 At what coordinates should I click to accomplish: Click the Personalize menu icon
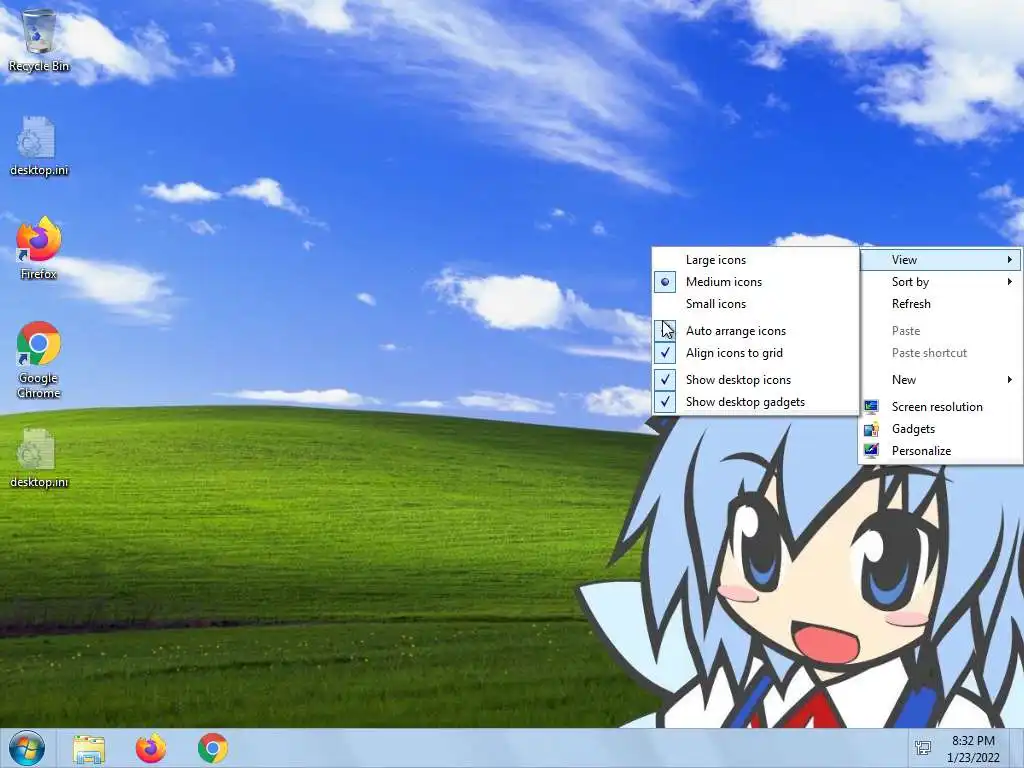click(x=871, y=451)
